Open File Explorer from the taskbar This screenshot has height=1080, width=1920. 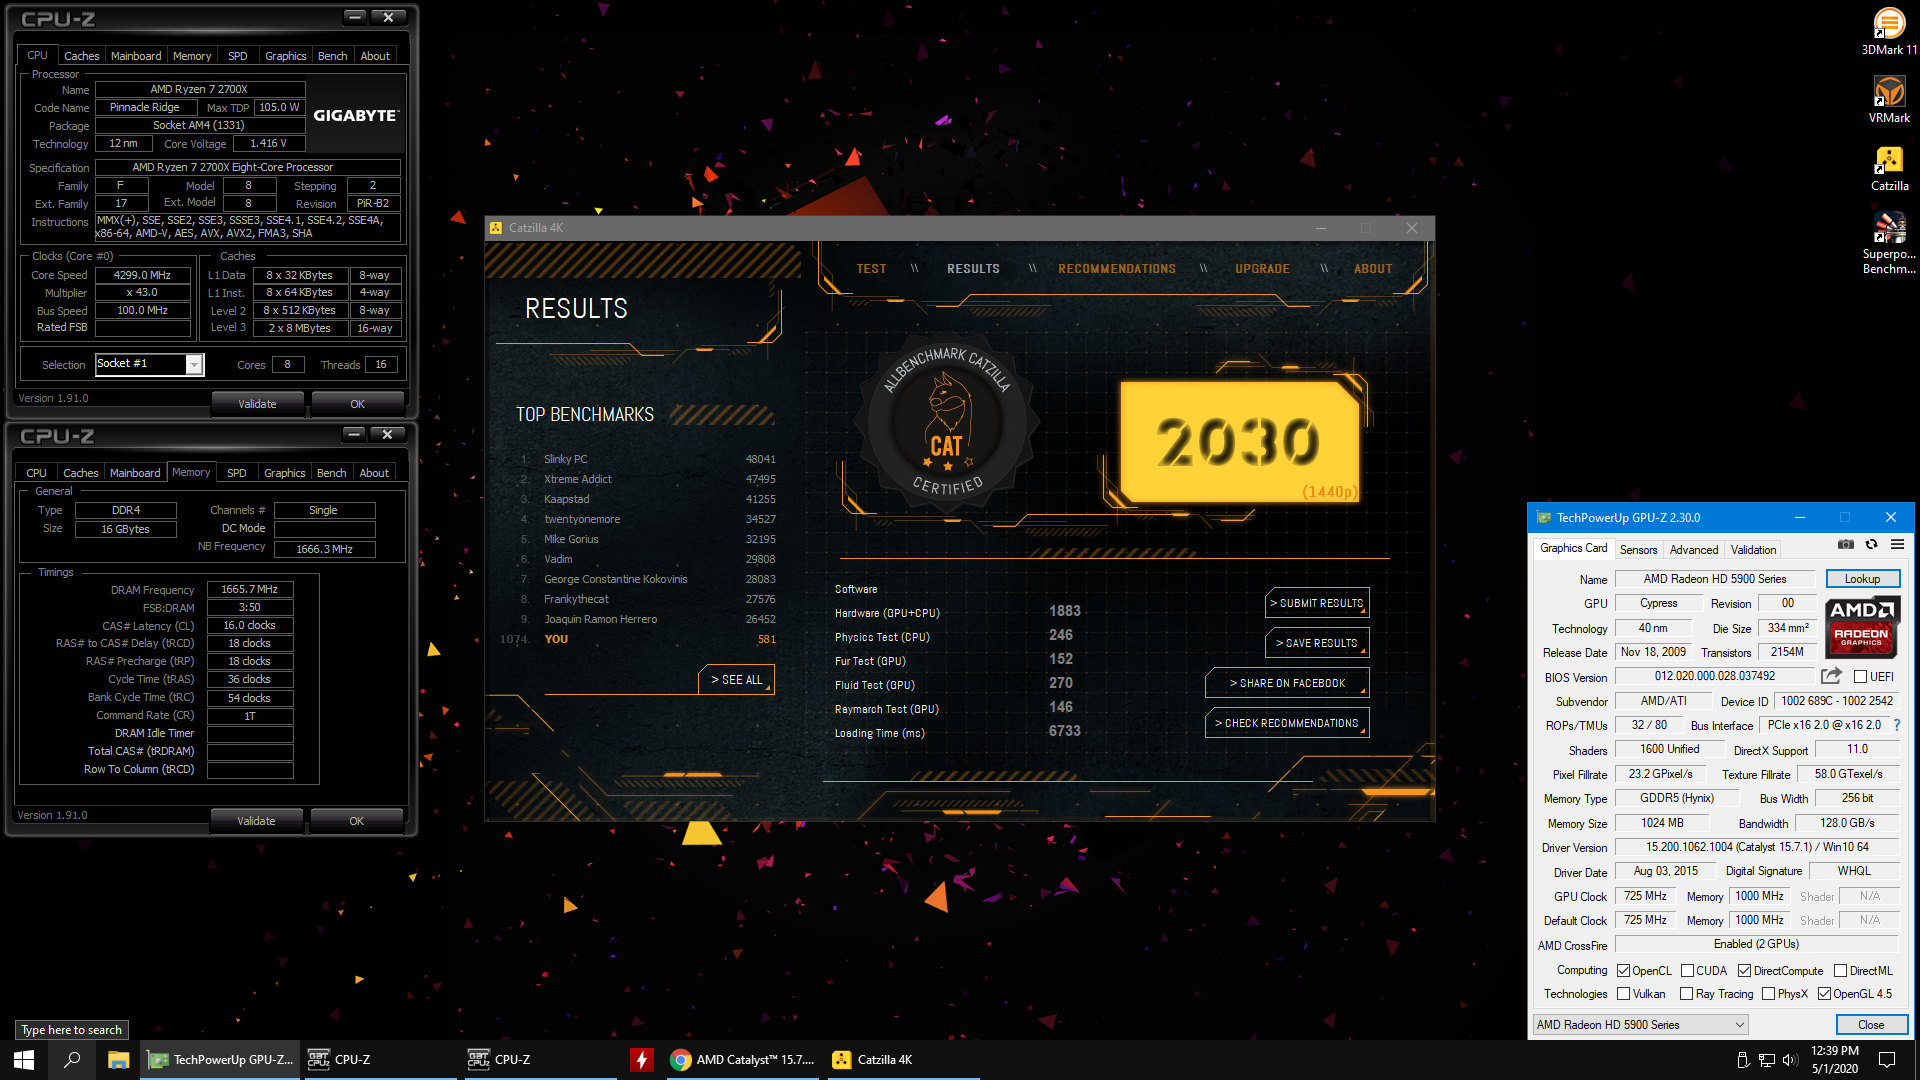[x=118, y=1060]
